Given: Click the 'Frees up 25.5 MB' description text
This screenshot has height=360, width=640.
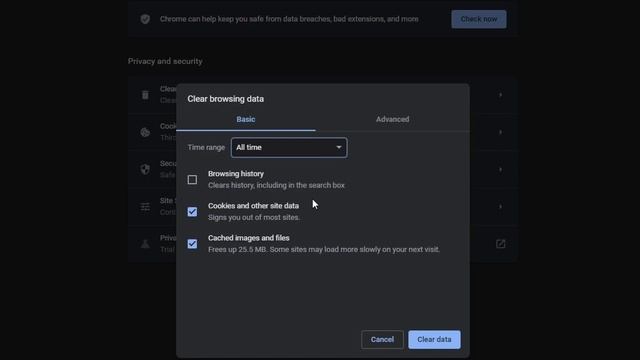Looking at the screenshot, I should tap(324, 249).
